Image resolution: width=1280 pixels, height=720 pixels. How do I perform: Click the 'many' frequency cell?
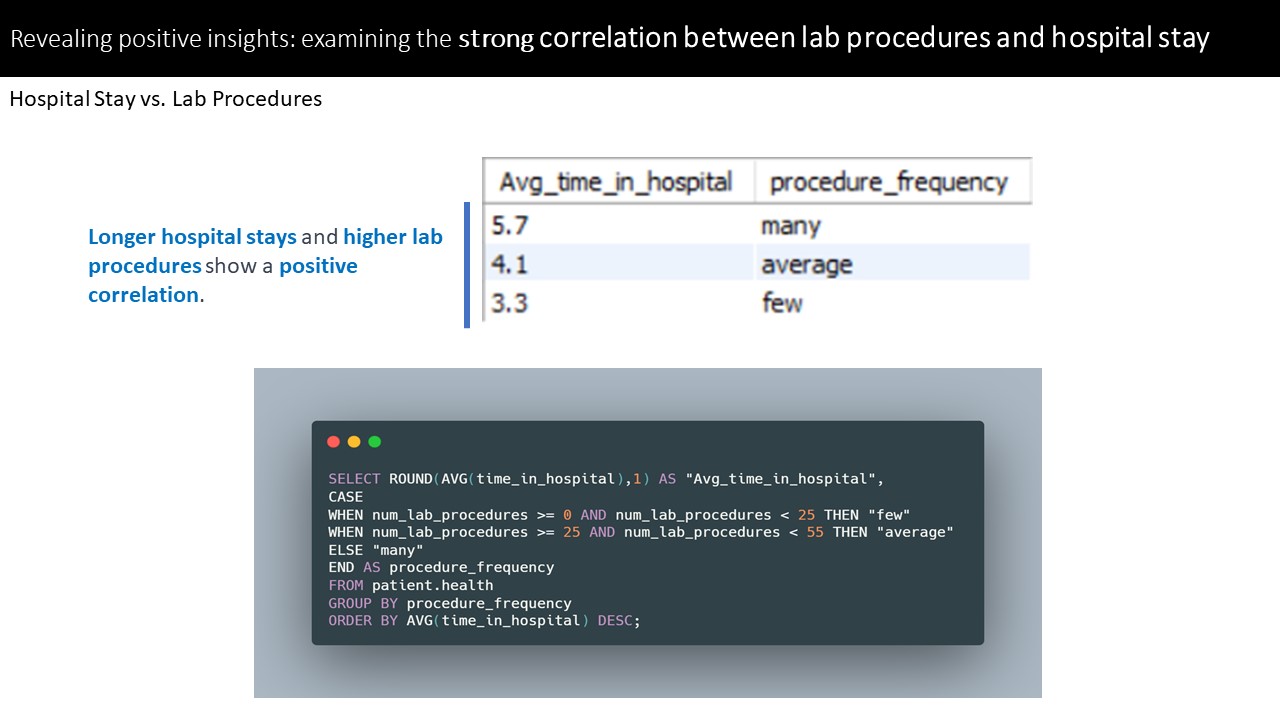892,225
